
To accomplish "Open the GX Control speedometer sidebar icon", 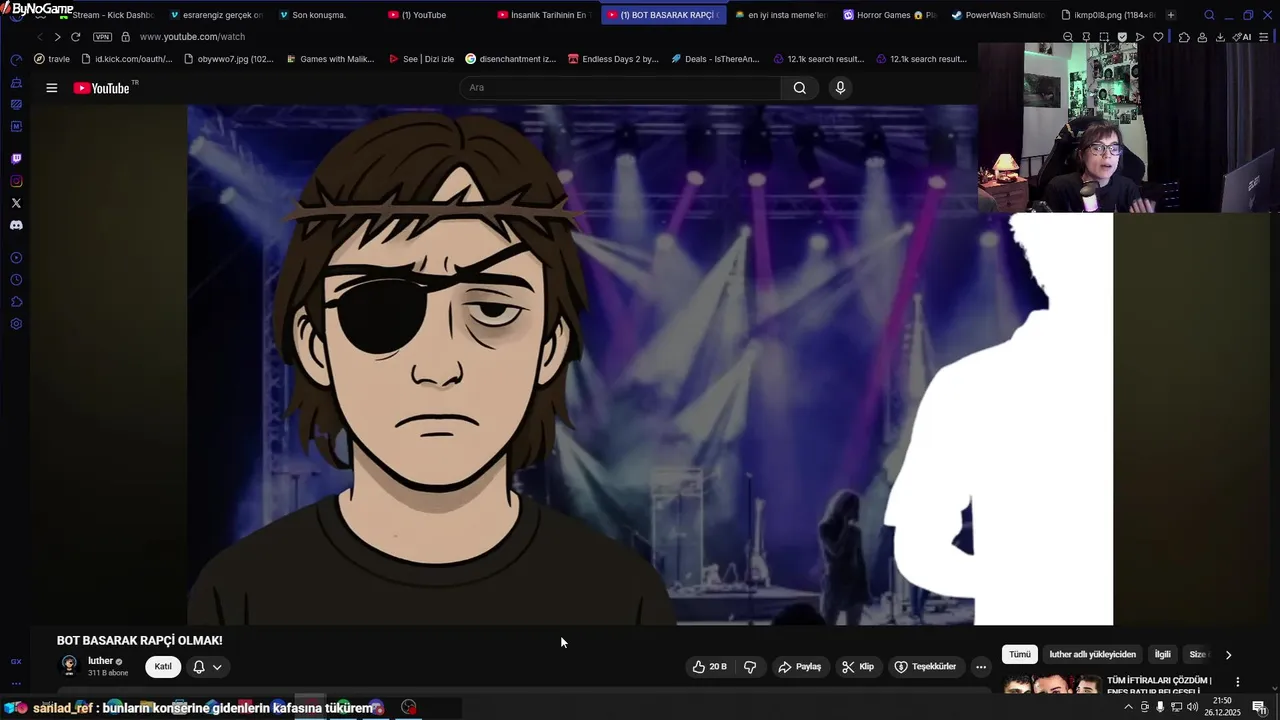I will pyautogui.click(x=16, y=60).
